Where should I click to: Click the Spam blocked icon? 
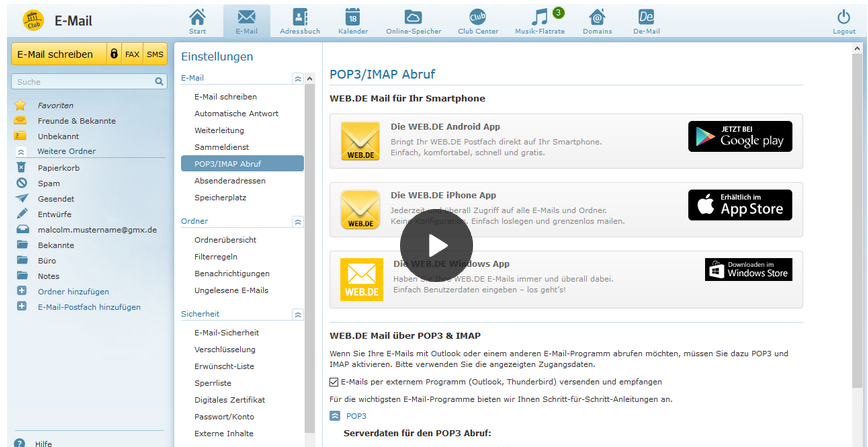tap(21, 183)
